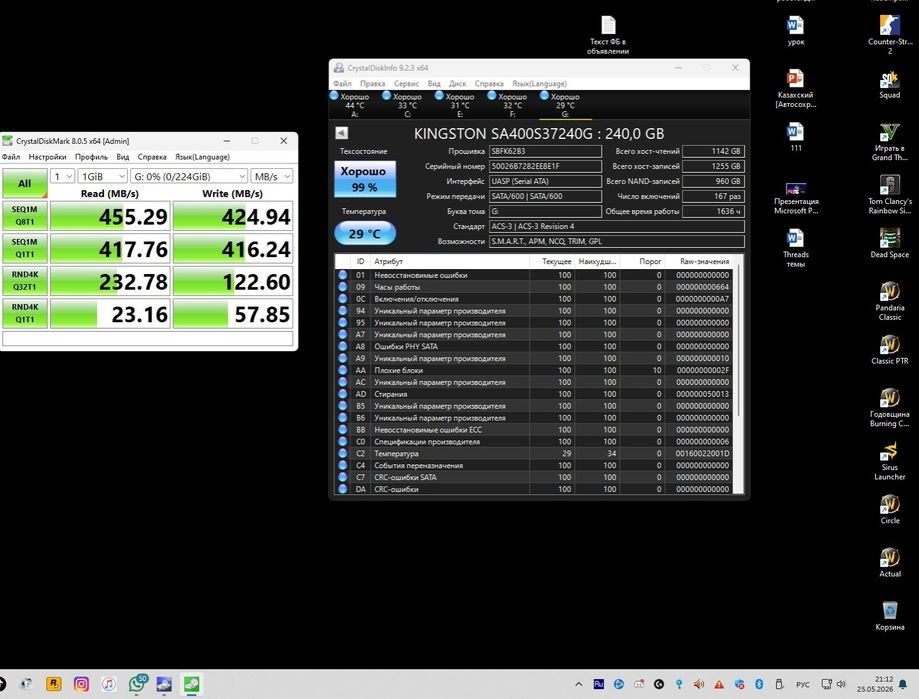This screenshot has width=919, height=699.
Task: Run all benchmarks with the All button
Action: click(25, 183)
